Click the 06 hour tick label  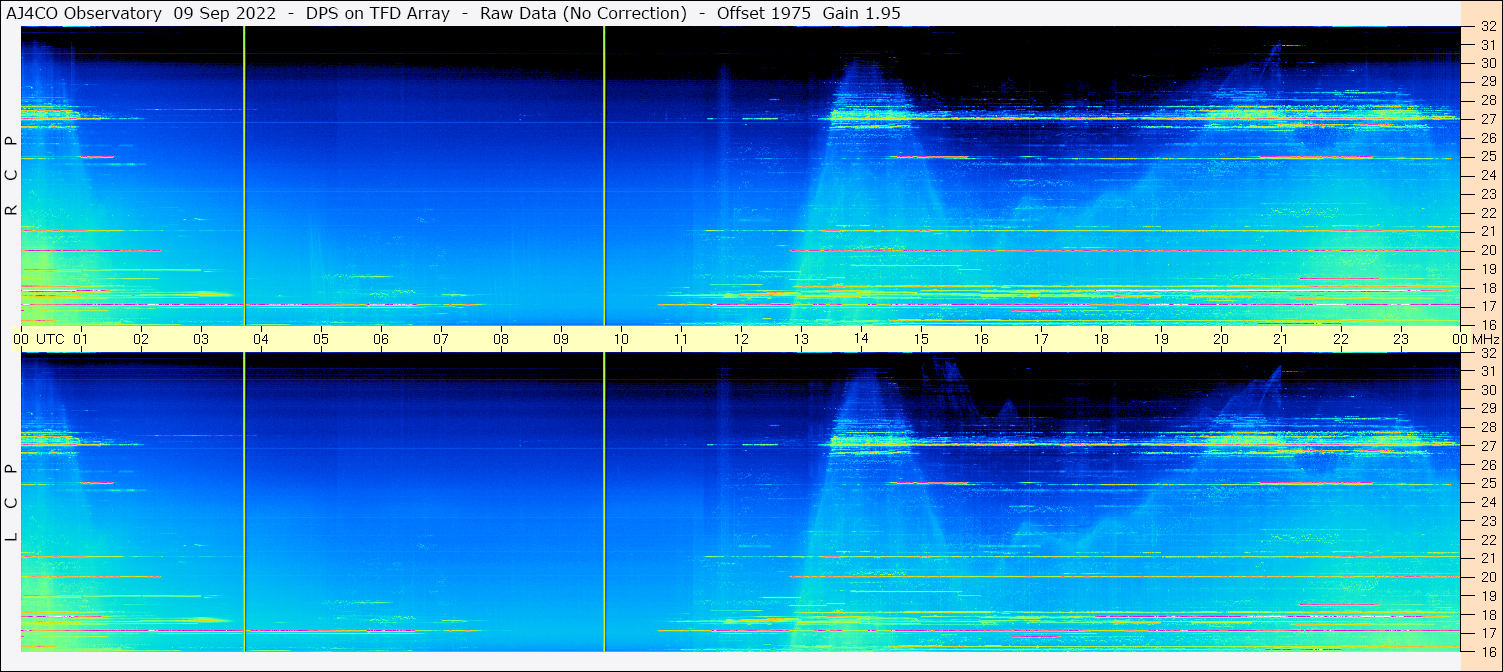(381, 339)
